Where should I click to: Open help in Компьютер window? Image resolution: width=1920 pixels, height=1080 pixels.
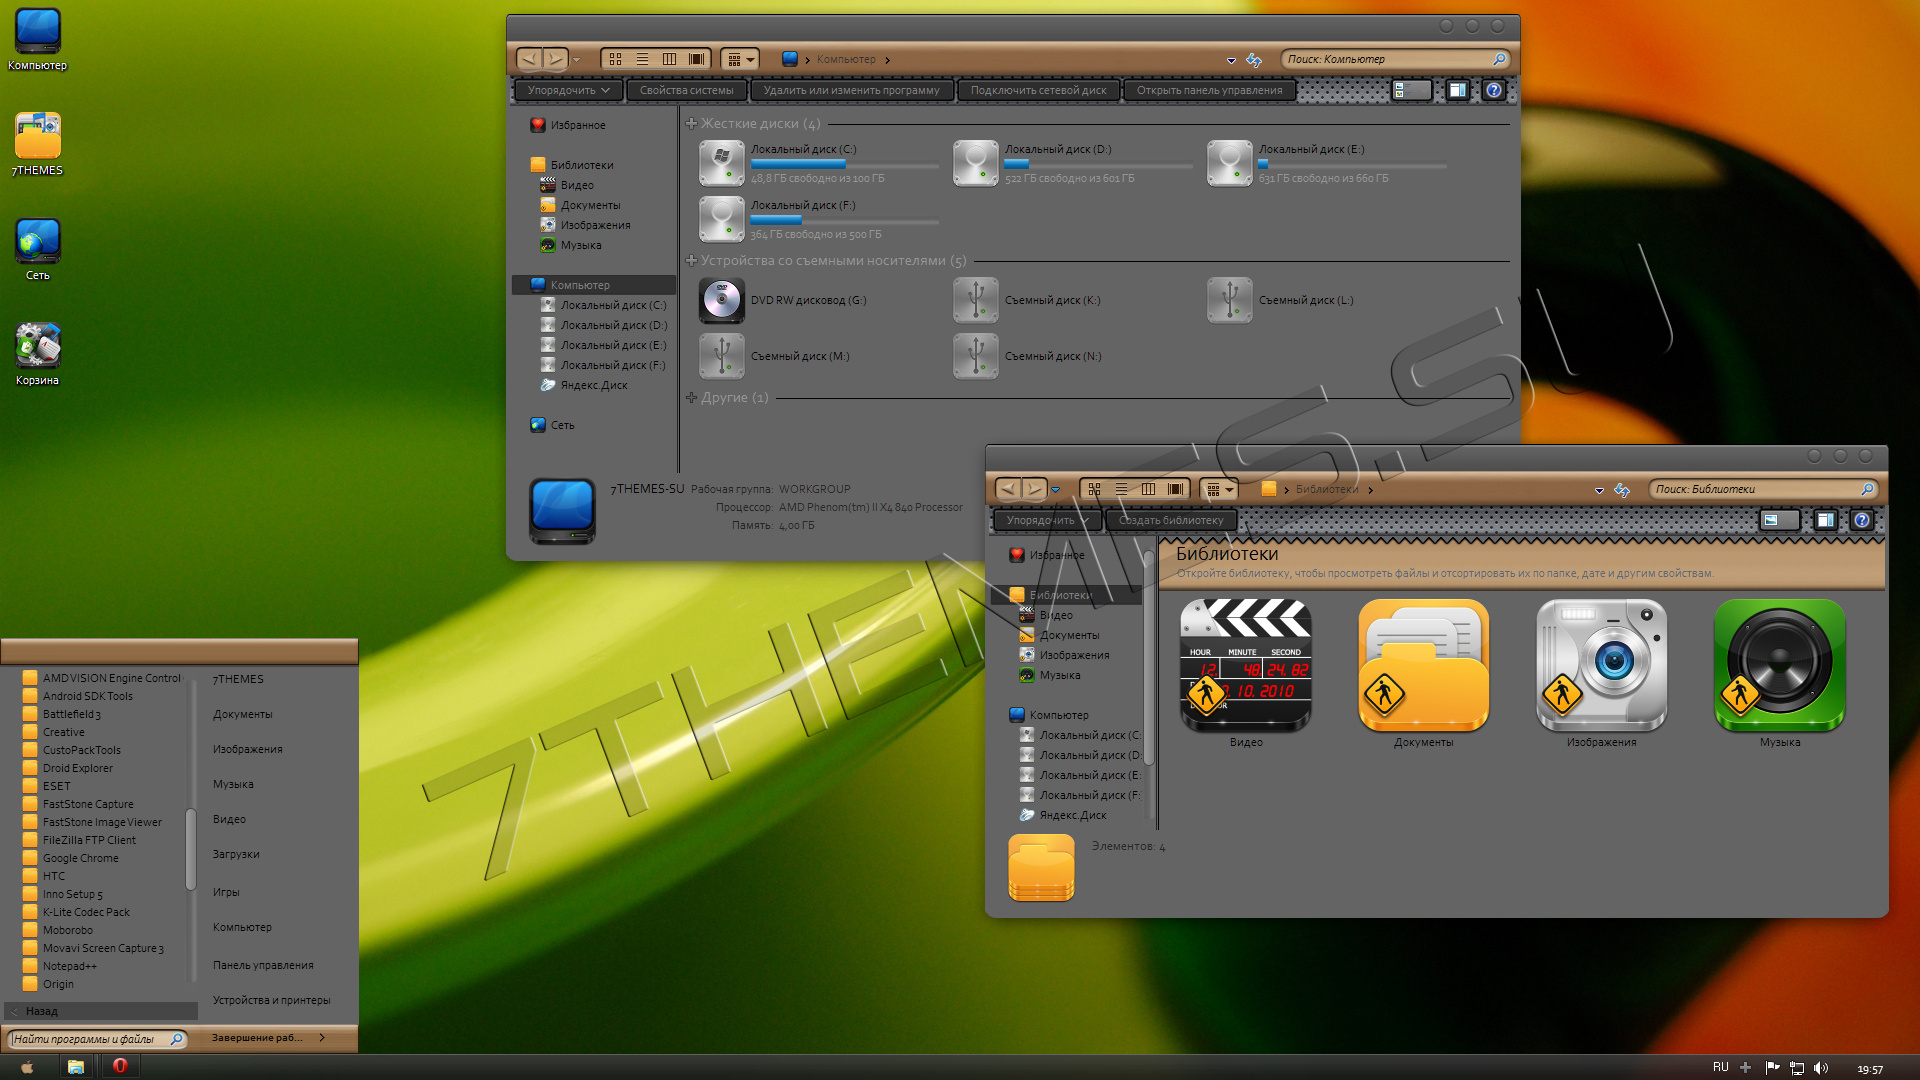pos(1493,90)
